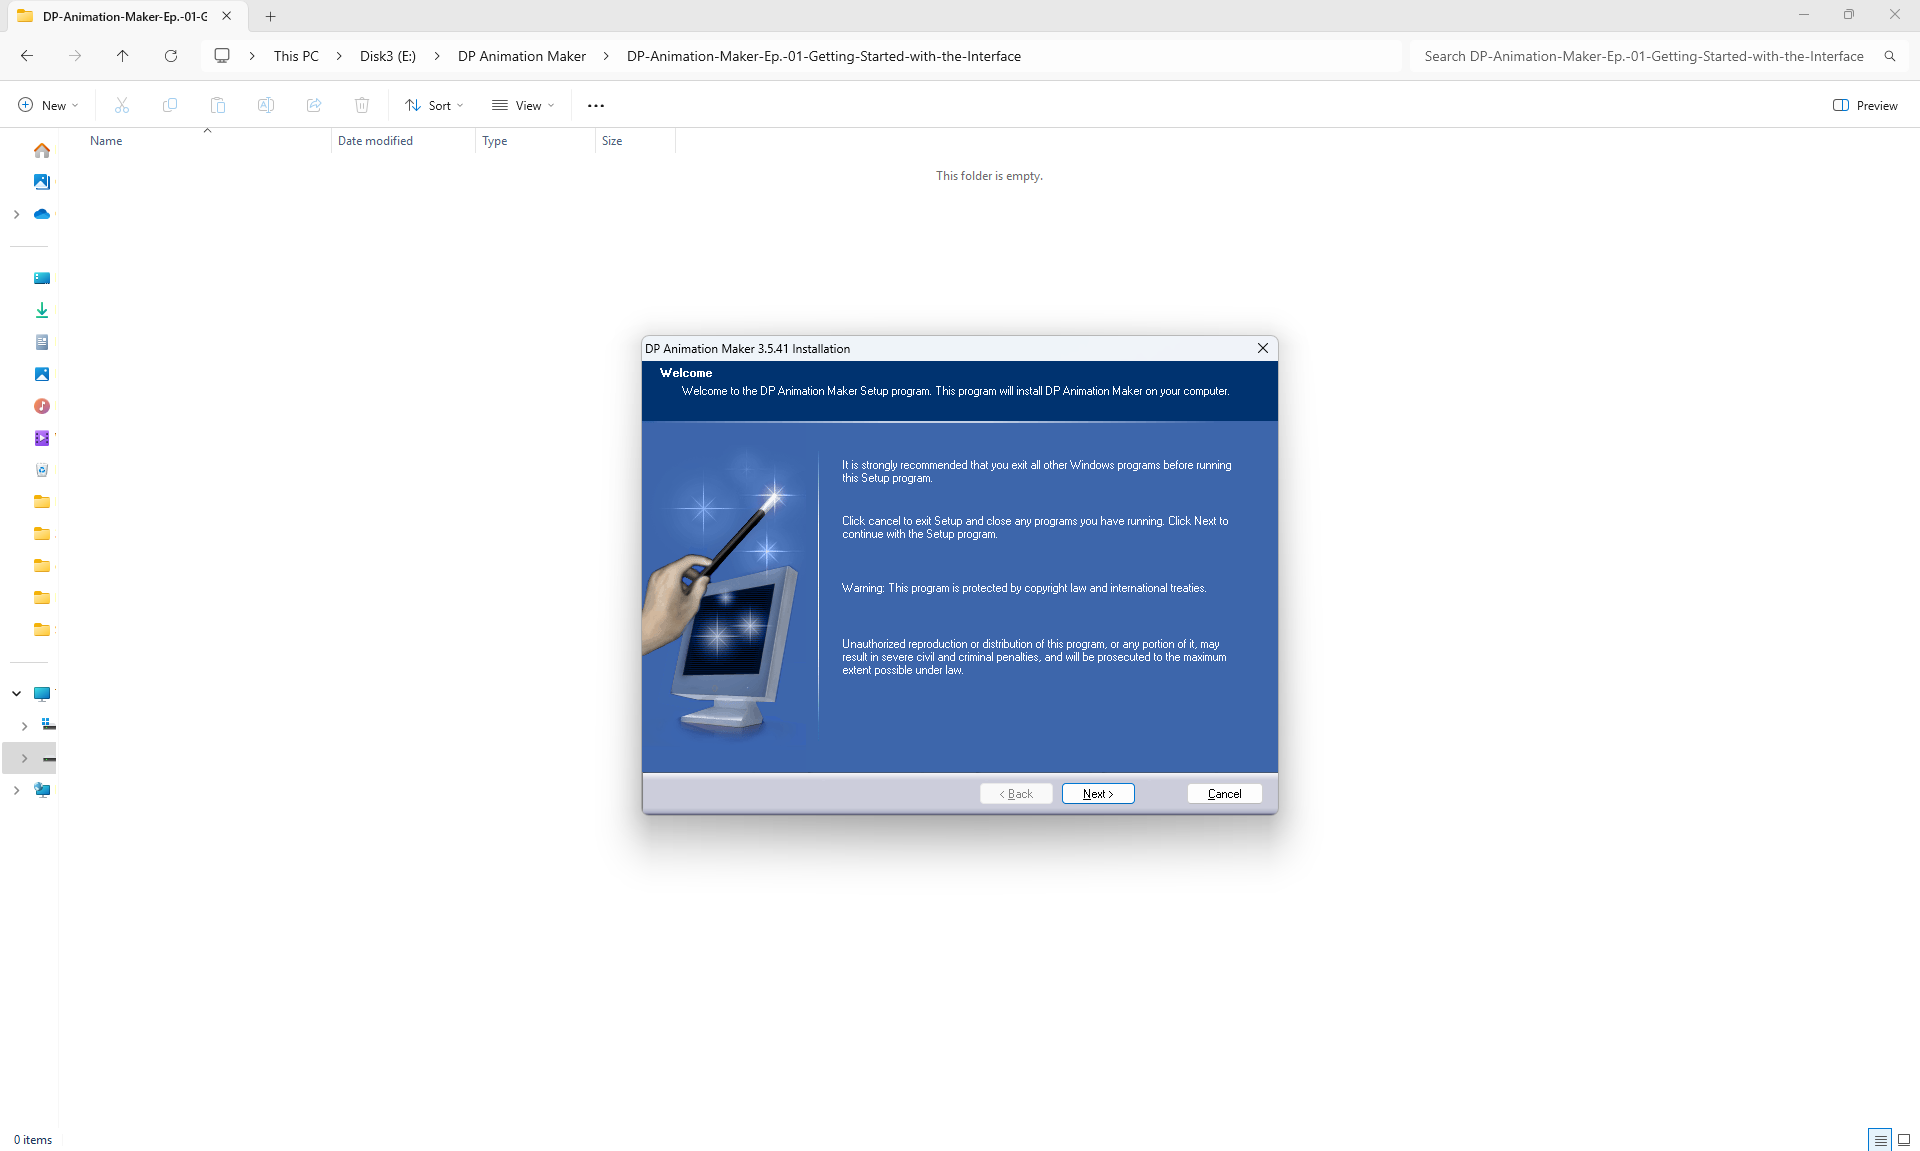Screen dimensions: 1920x1151
Task: Switch to details view in the status bar
Action: pos(1880,1139)
